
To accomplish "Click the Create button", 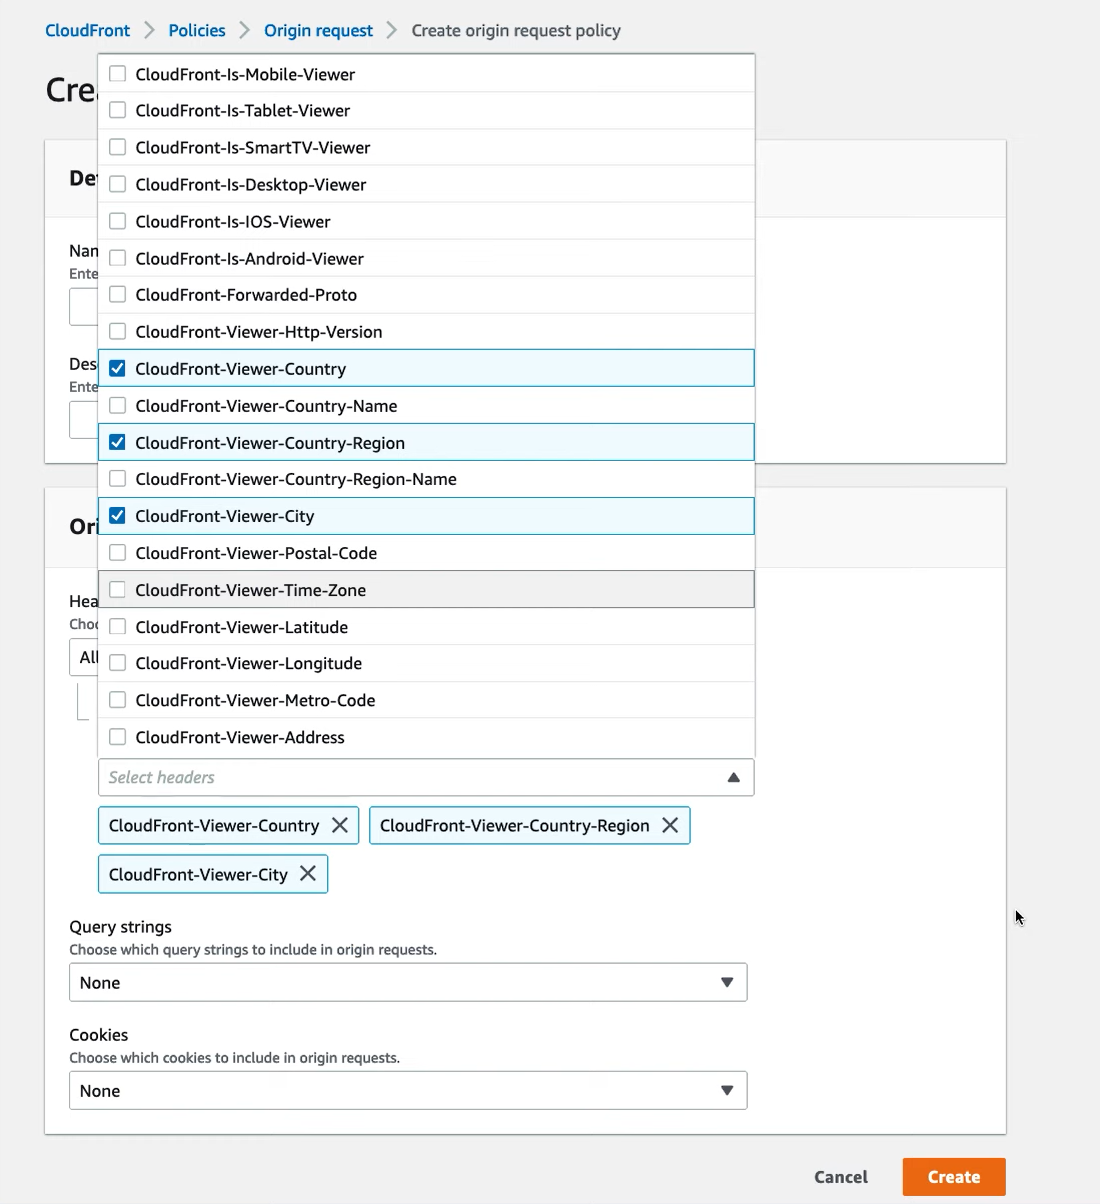I will coord(953,1177).
